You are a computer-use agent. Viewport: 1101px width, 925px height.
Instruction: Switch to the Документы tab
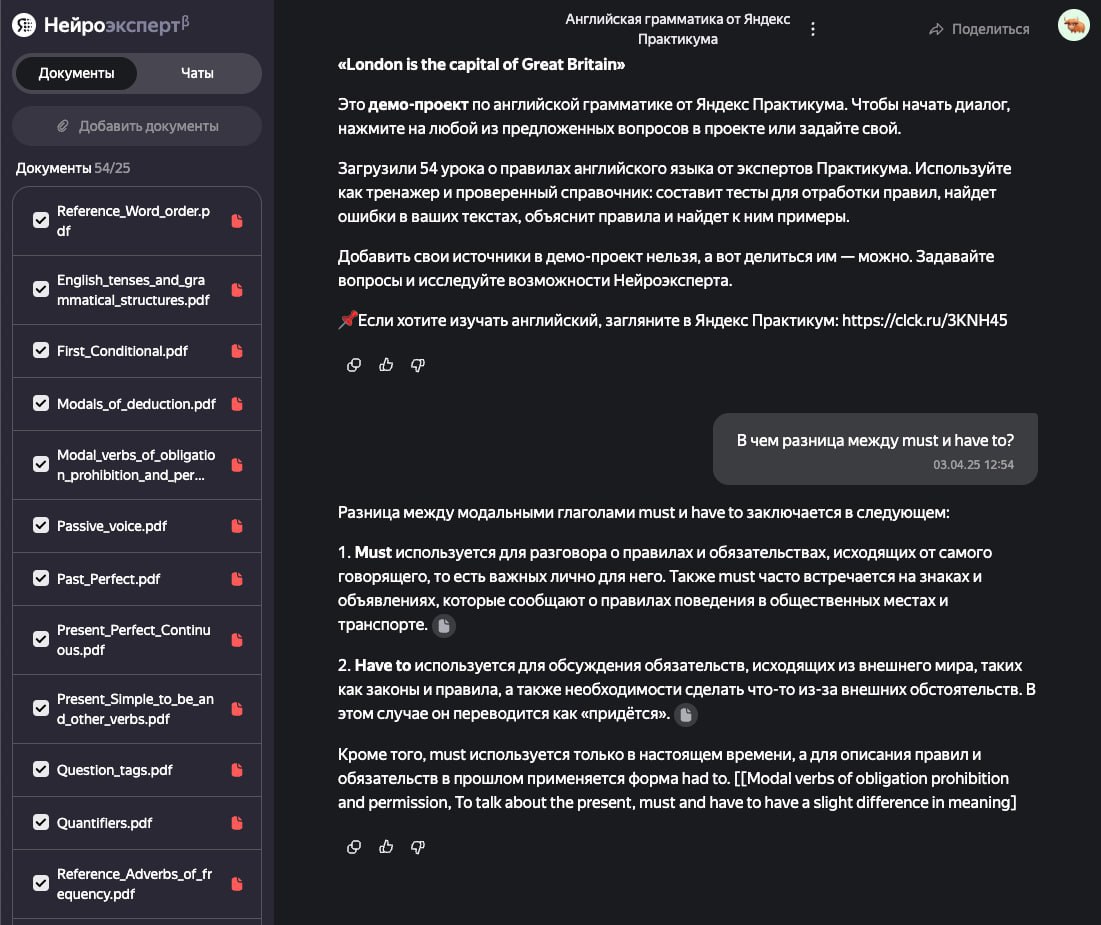click(x=76, y=73)
